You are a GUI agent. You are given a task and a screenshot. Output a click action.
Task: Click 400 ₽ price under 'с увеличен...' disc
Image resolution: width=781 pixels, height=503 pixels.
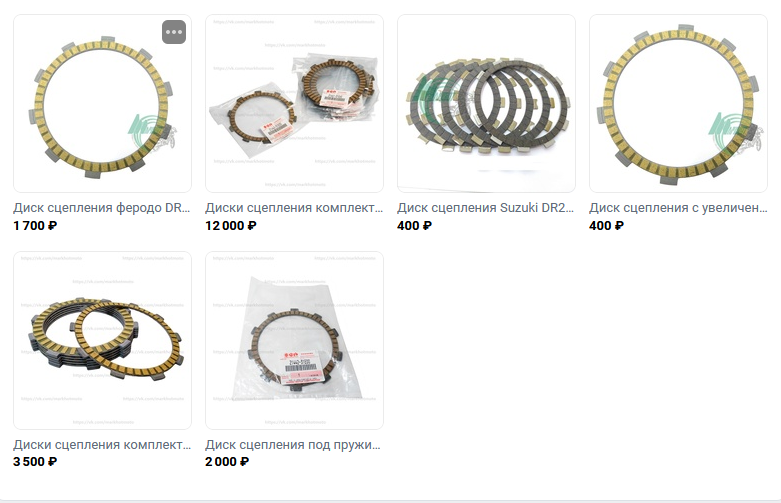[606, 226]
